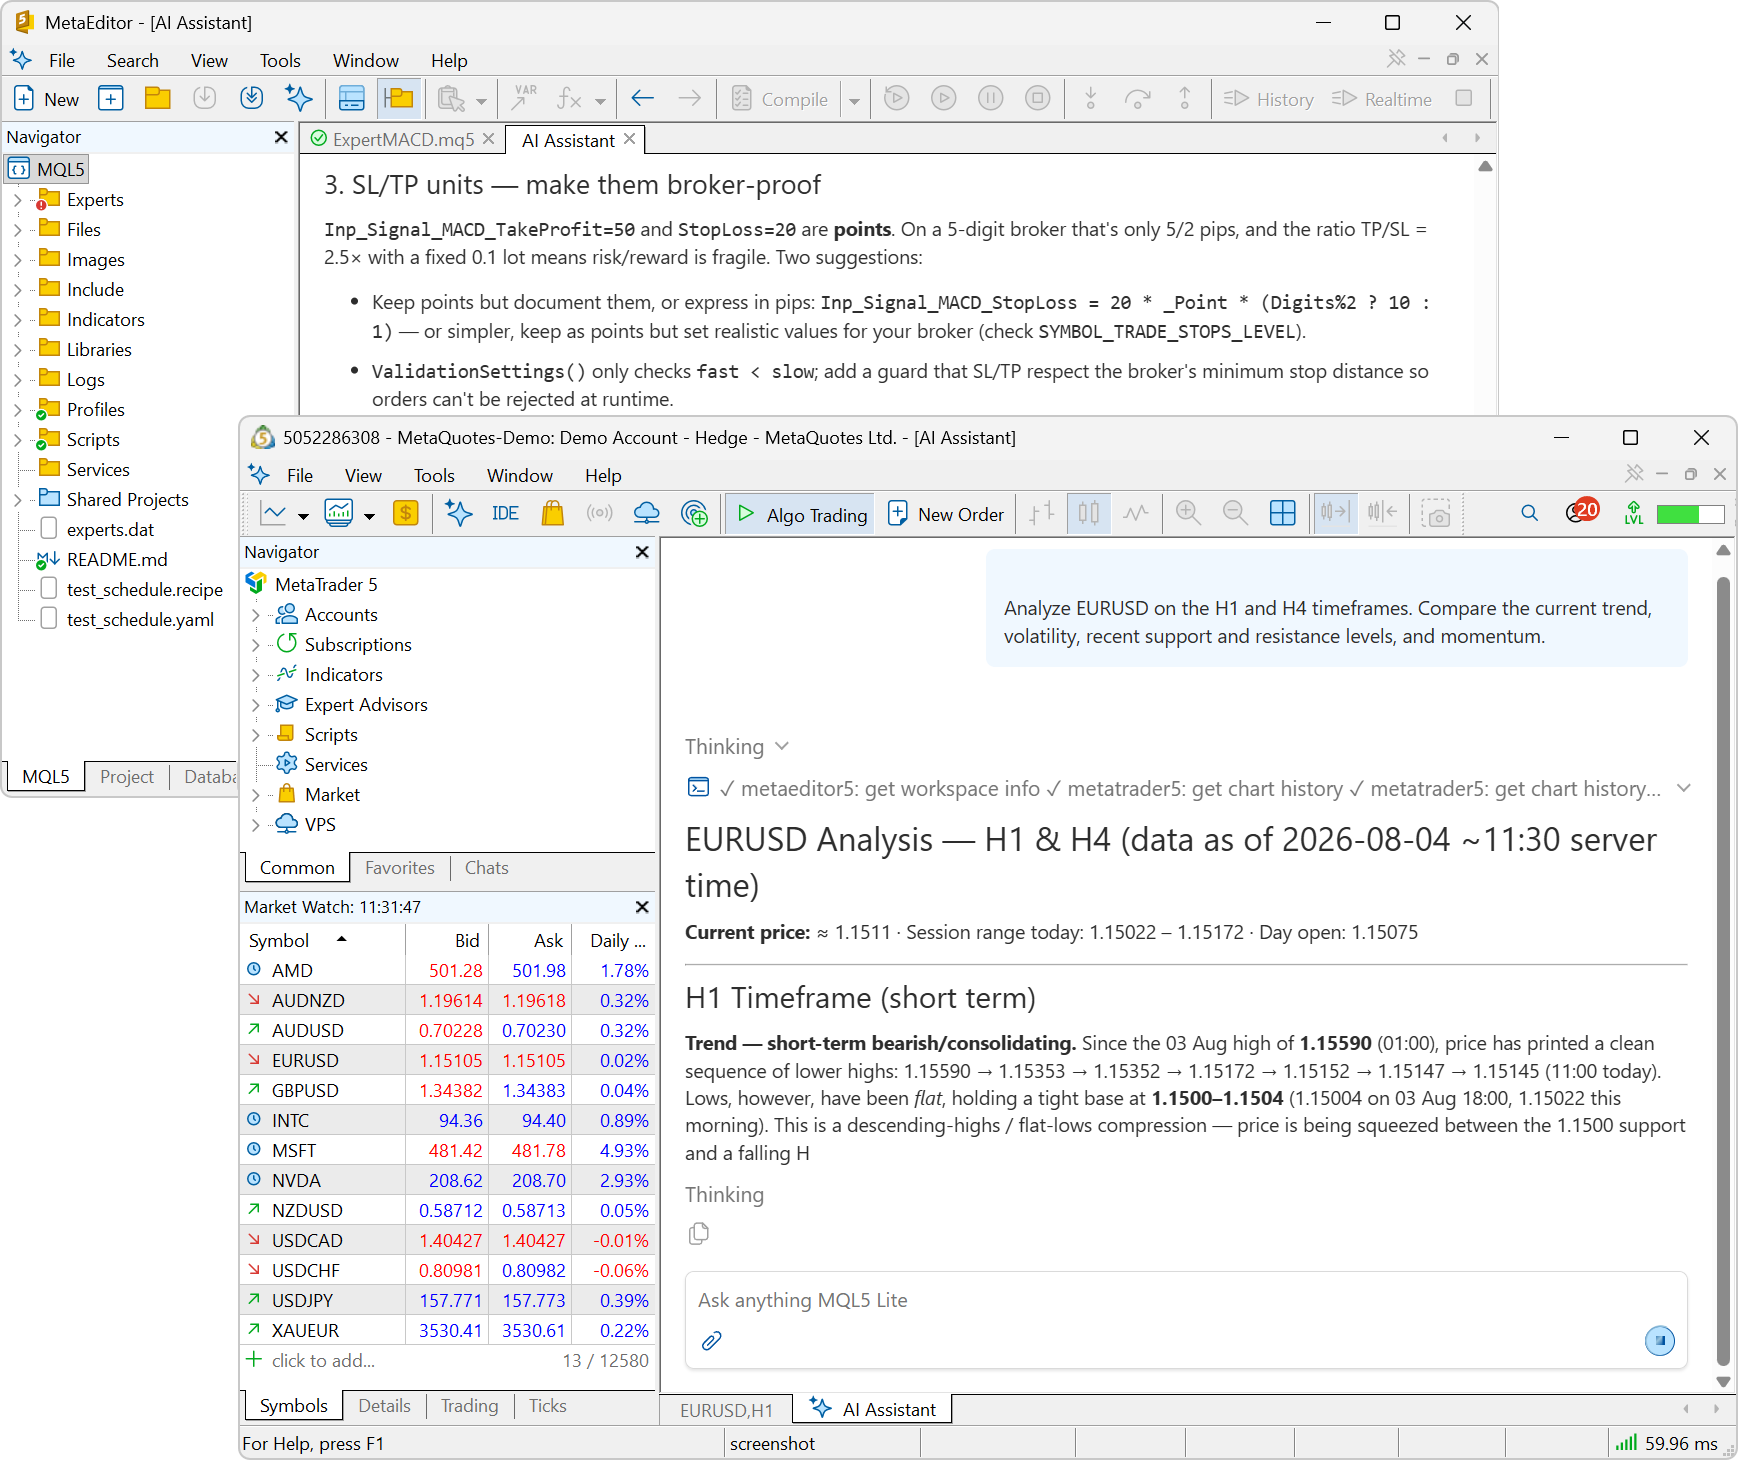Click the green progress bar in MetaTrader toolbar

point(1691,514)
